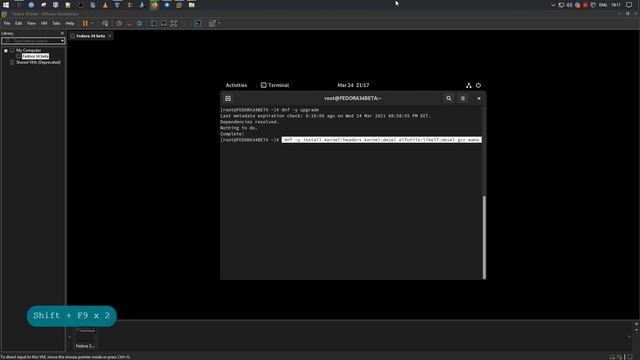Click Activities in the GNOME top bar

(x=236, y=85)
